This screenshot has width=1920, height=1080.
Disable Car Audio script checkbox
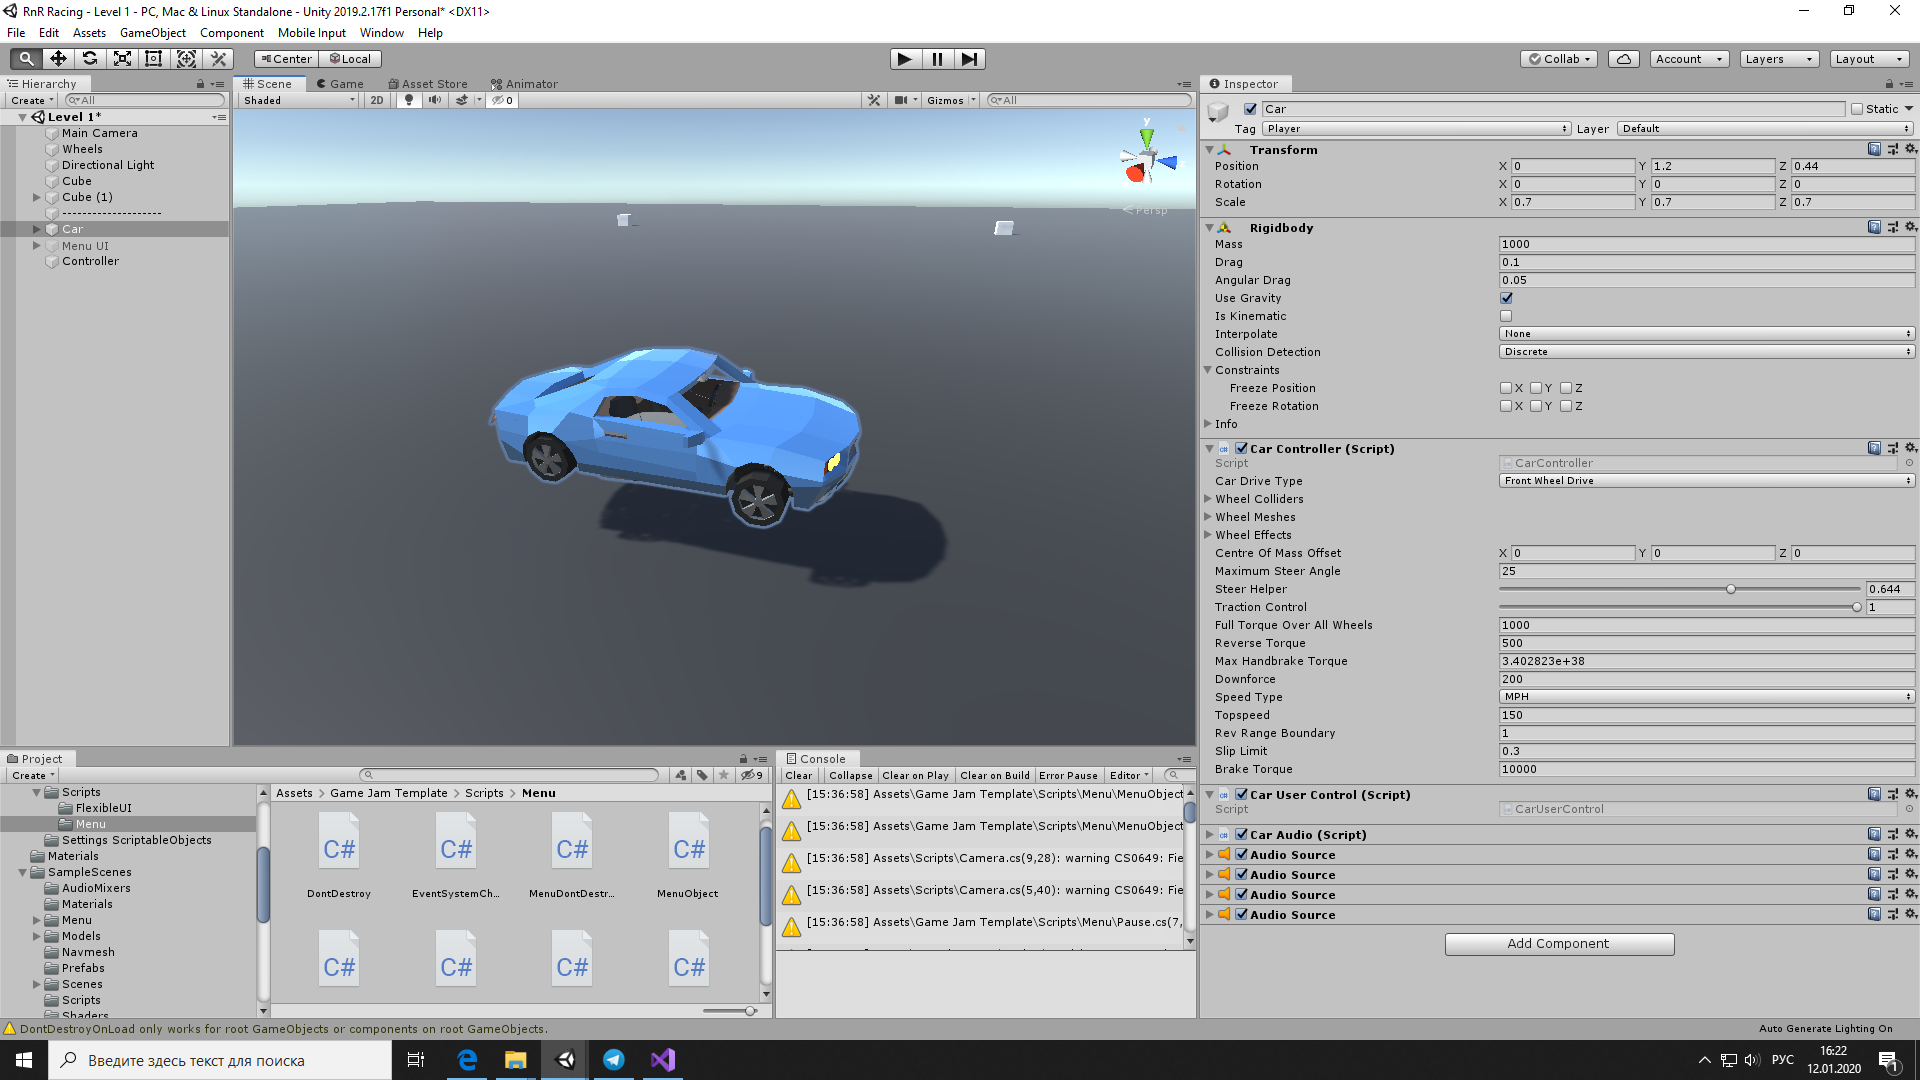(1241, 834)
